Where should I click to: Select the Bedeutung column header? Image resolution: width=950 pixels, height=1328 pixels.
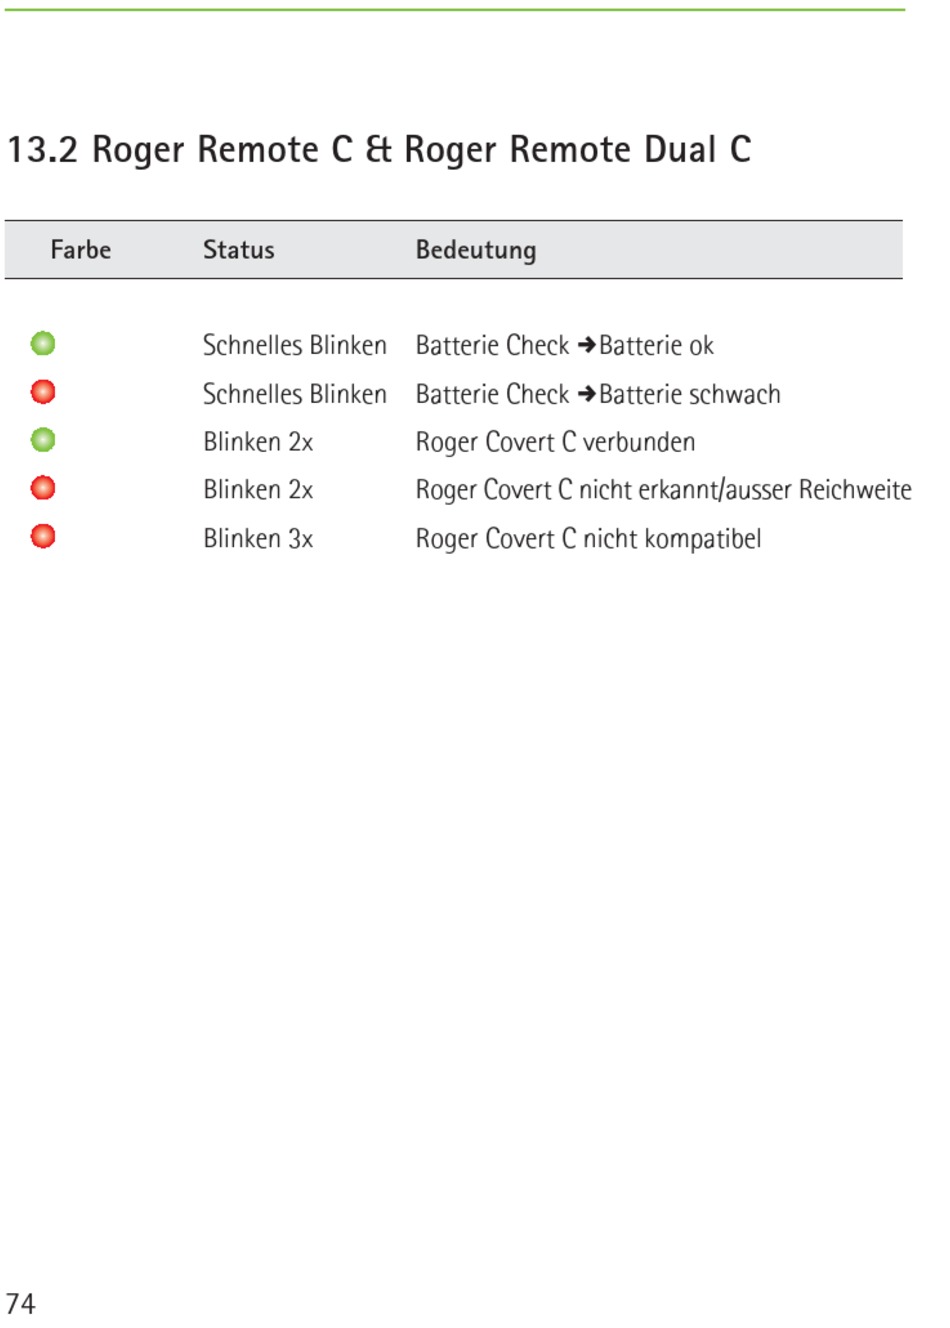pos(476,250)
